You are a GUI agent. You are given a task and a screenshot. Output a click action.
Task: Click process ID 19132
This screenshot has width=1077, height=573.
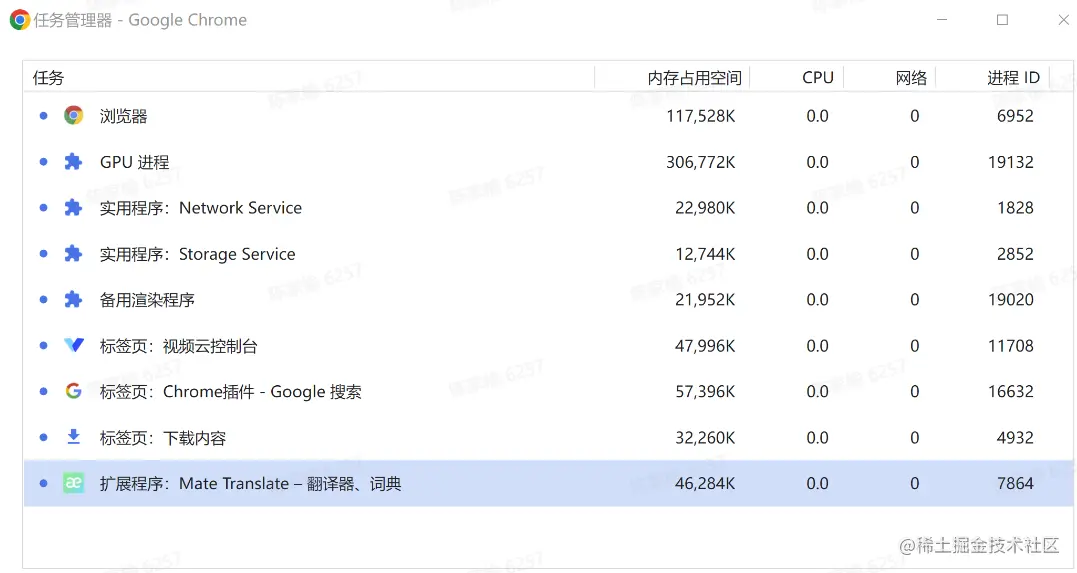(1010, 162)
